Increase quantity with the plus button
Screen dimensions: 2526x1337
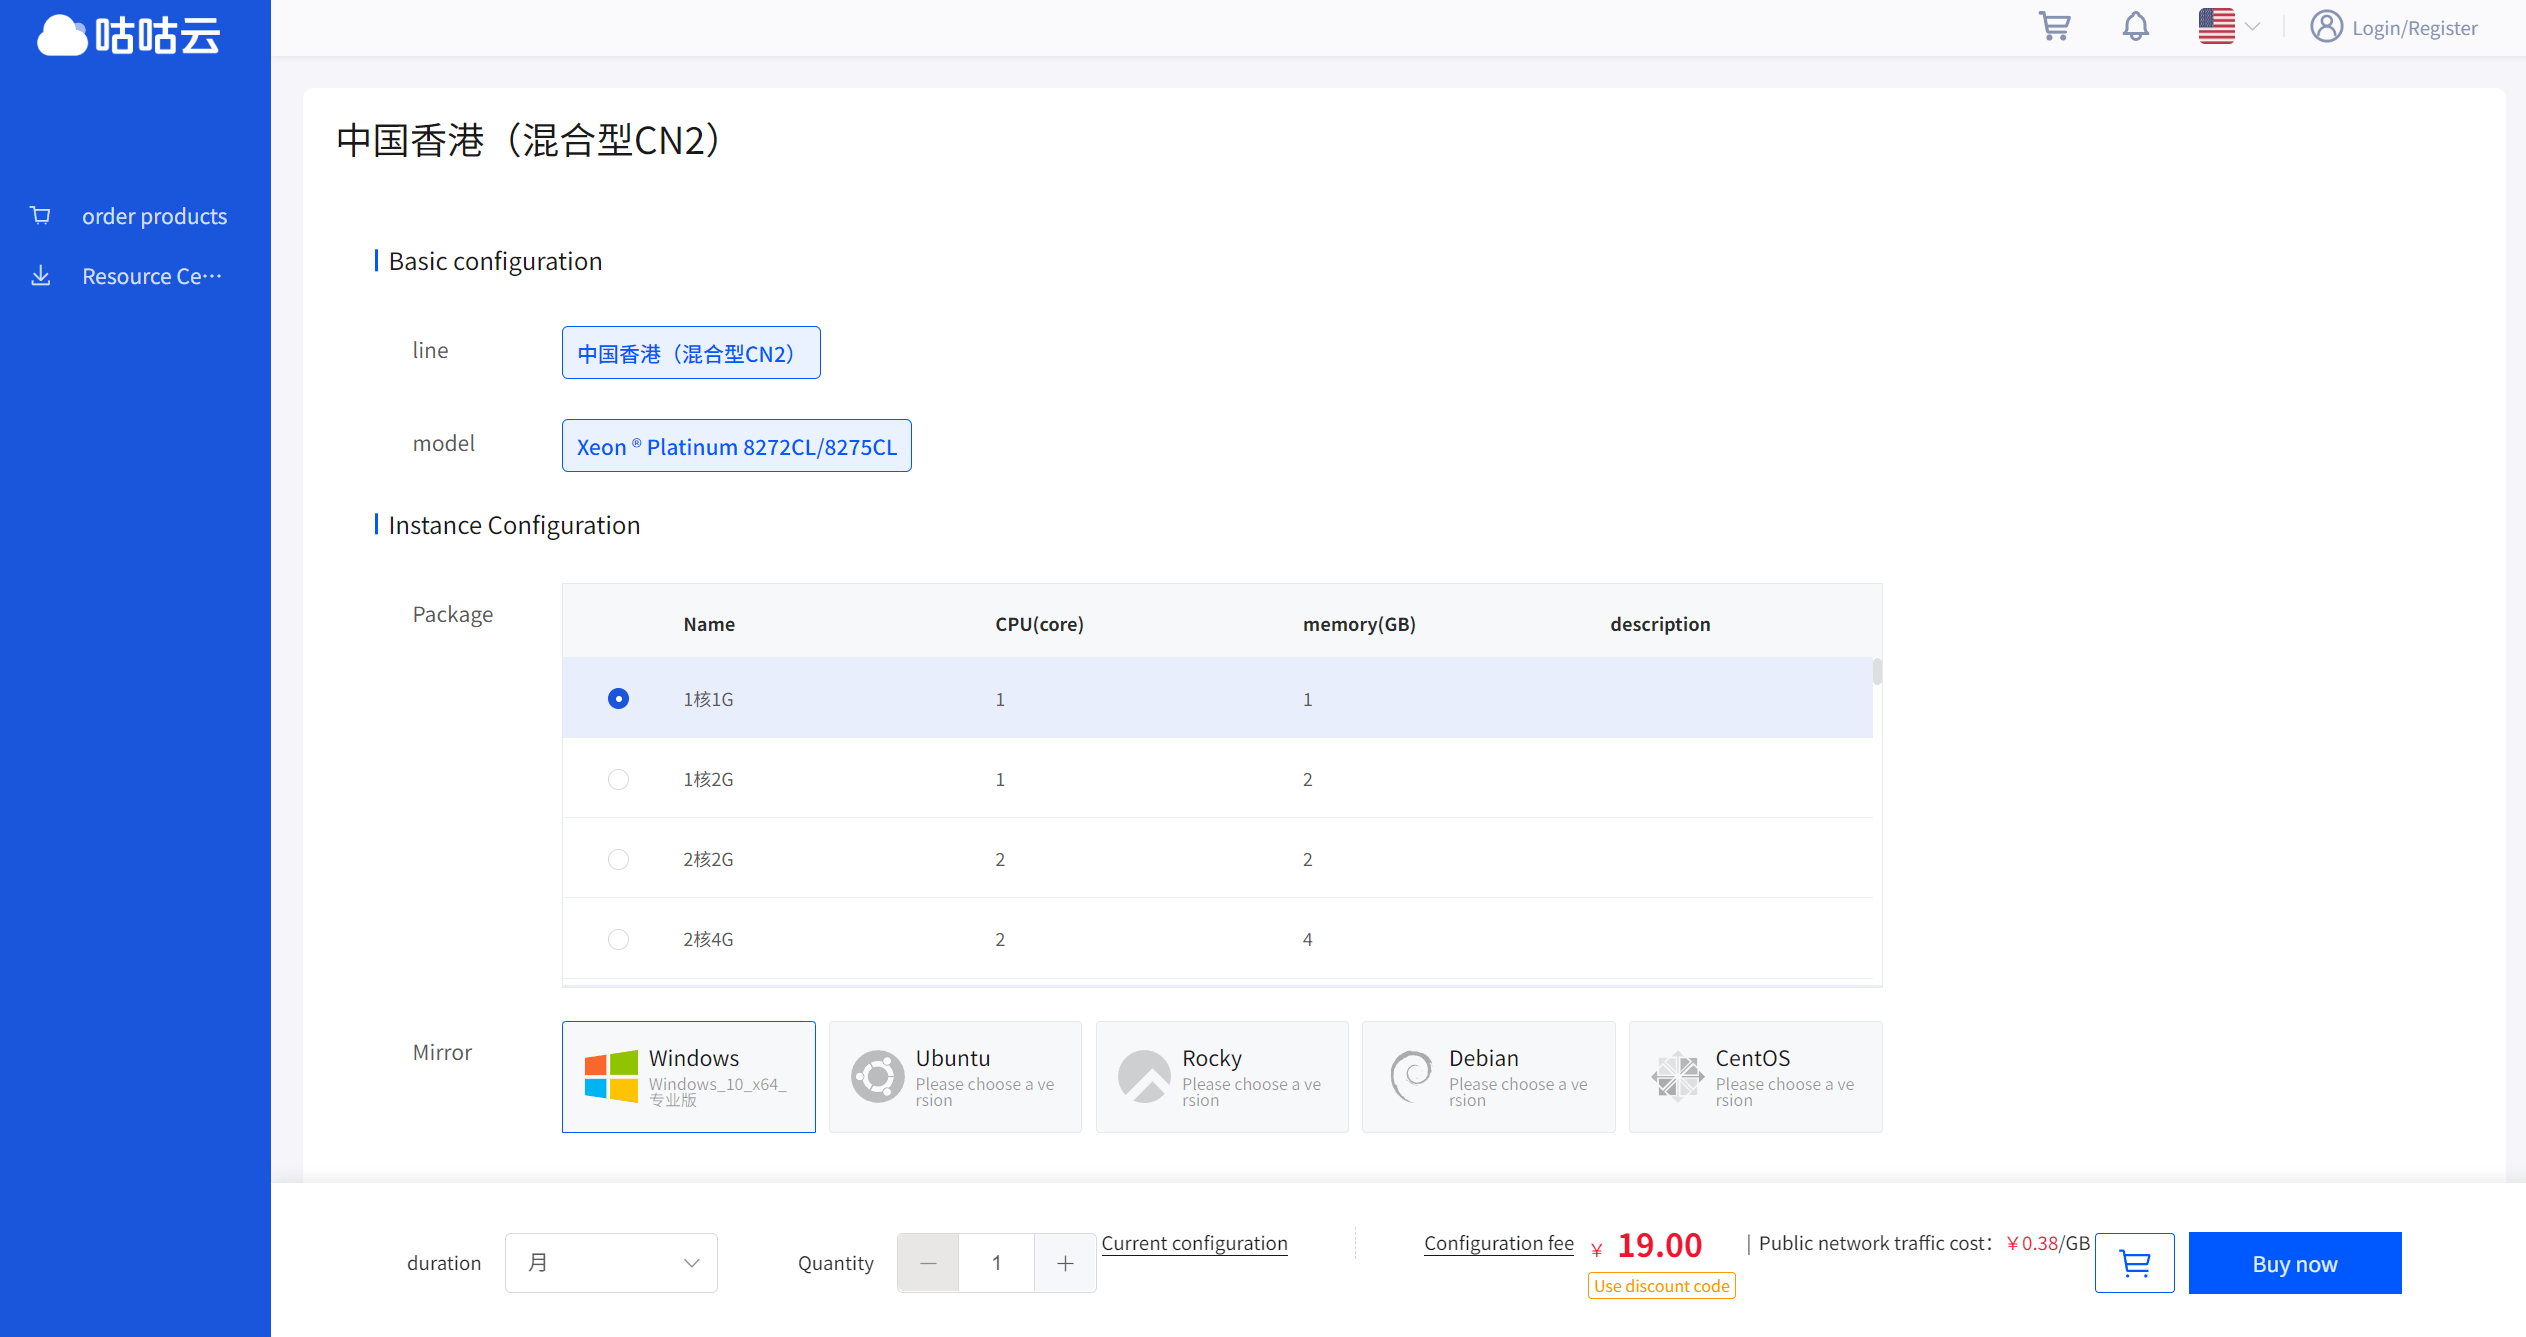[1065, 1263]
